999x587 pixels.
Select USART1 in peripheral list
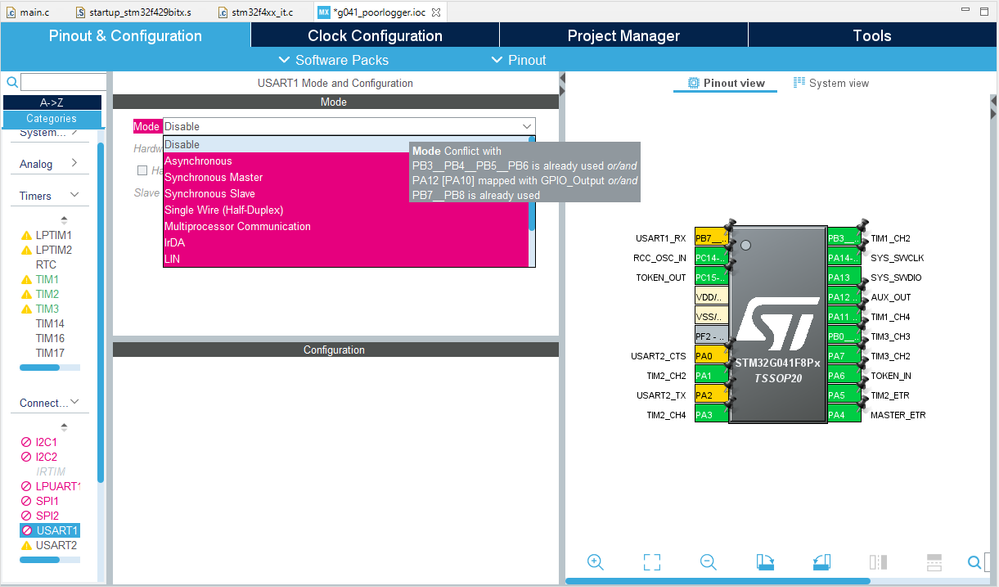tap(50, 530)
